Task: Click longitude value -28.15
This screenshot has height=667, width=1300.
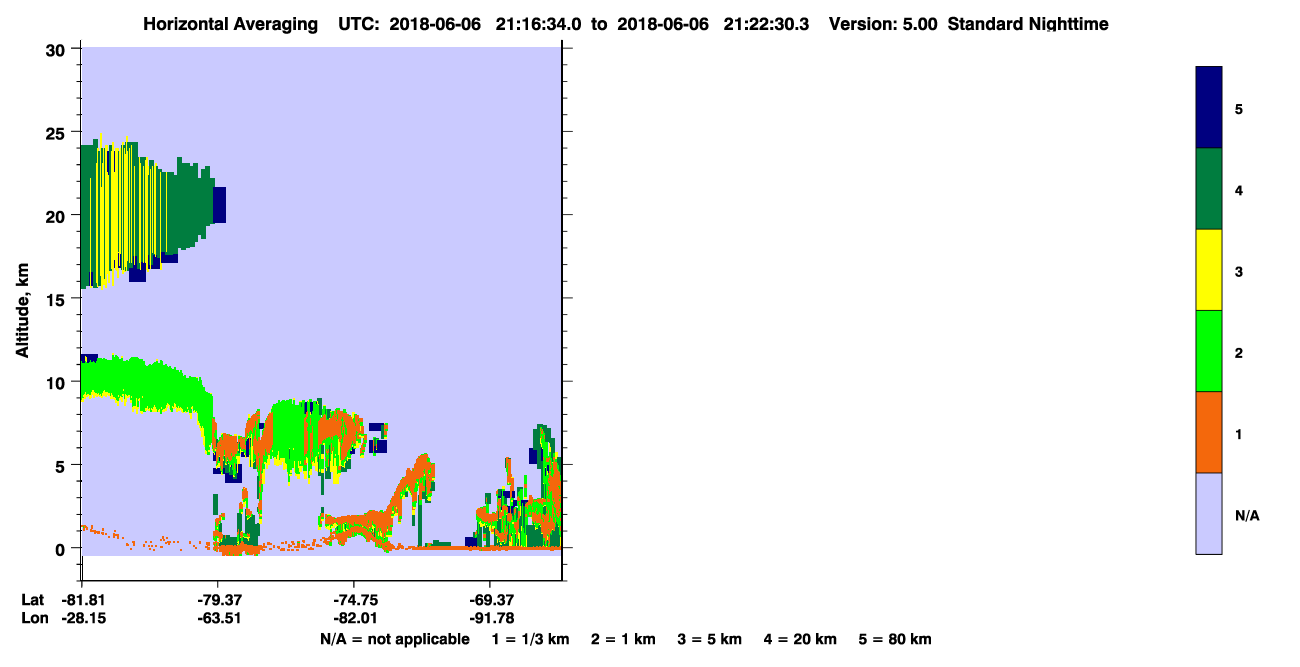Action: tap(82, 619)
